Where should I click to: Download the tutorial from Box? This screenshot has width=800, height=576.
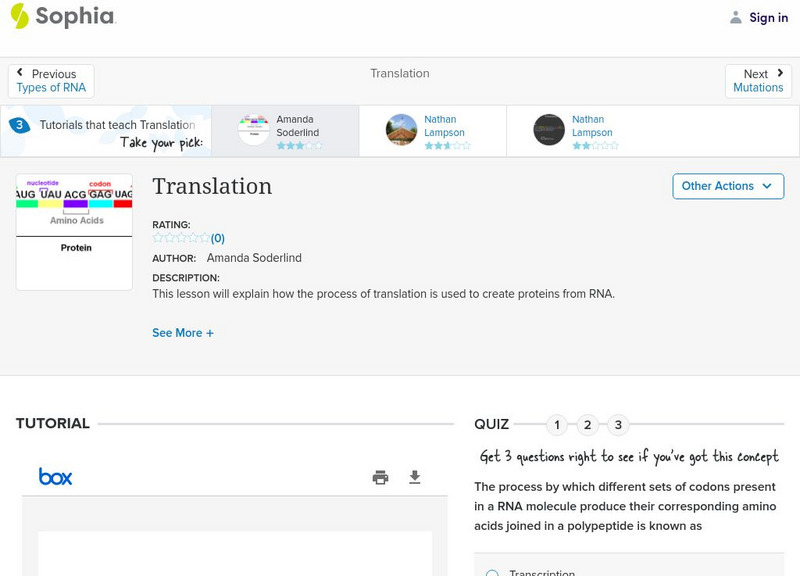[x=415, y=477]
